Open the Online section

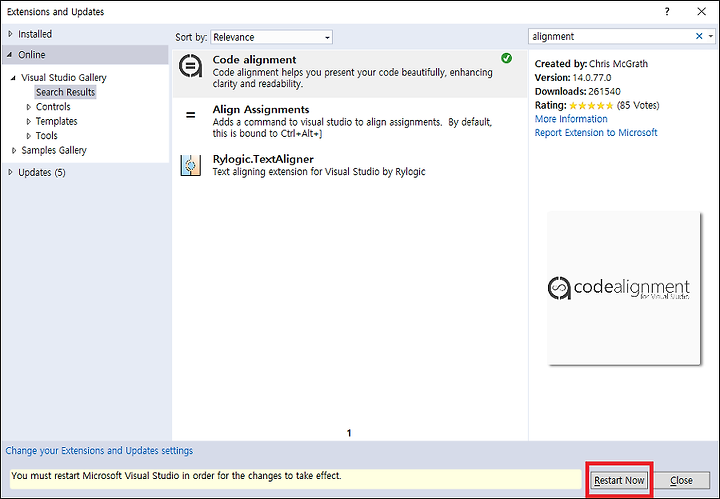32,55
